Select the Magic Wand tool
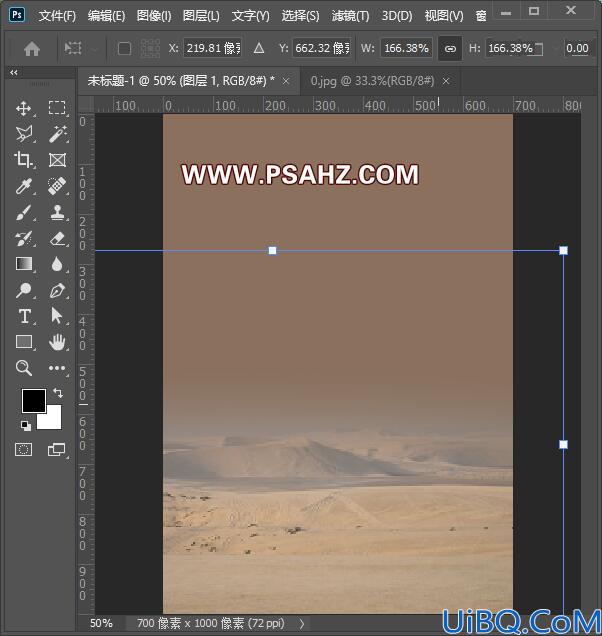Viewport: 602px width, 636px height. (x=57, y=134)
